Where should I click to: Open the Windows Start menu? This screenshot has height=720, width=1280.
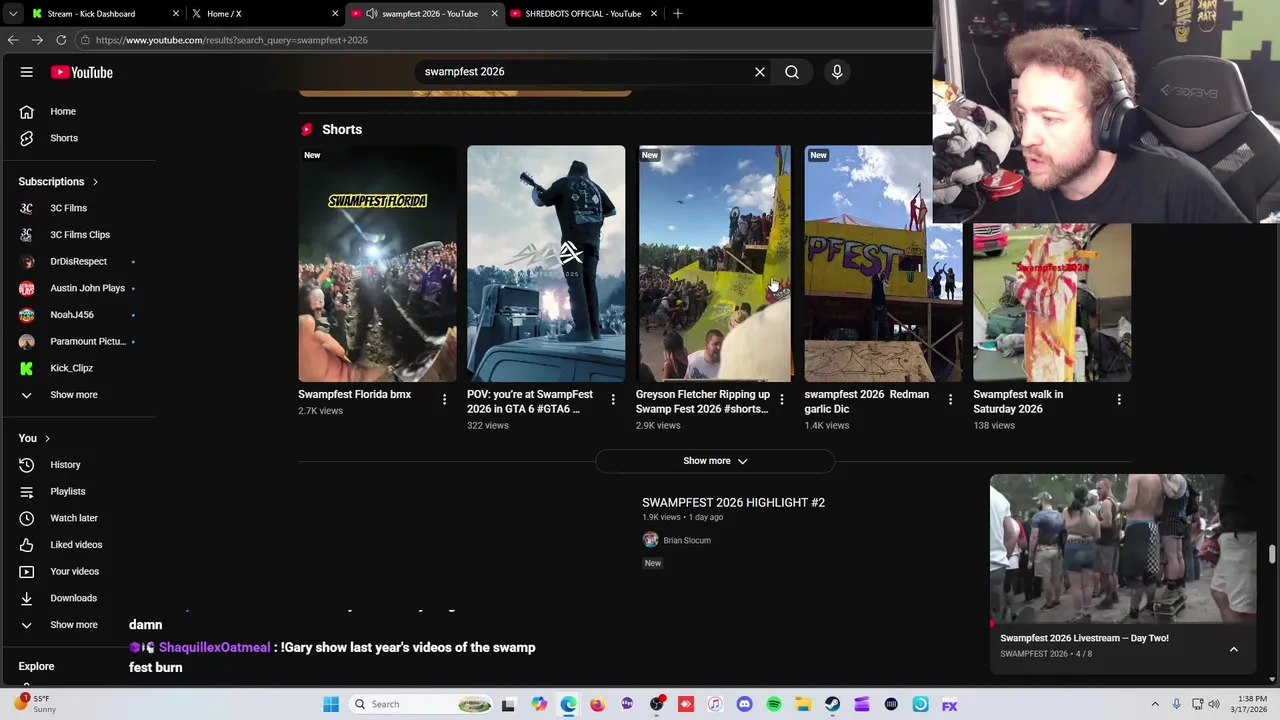point(331,704)
